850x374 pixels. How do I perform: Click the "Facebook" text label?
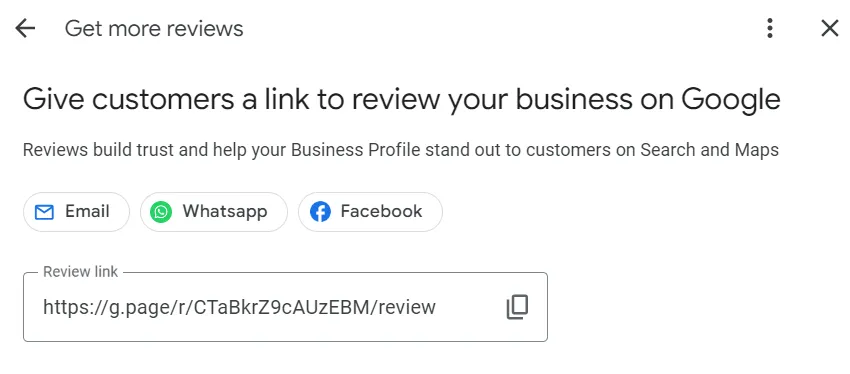coord(381,211)
